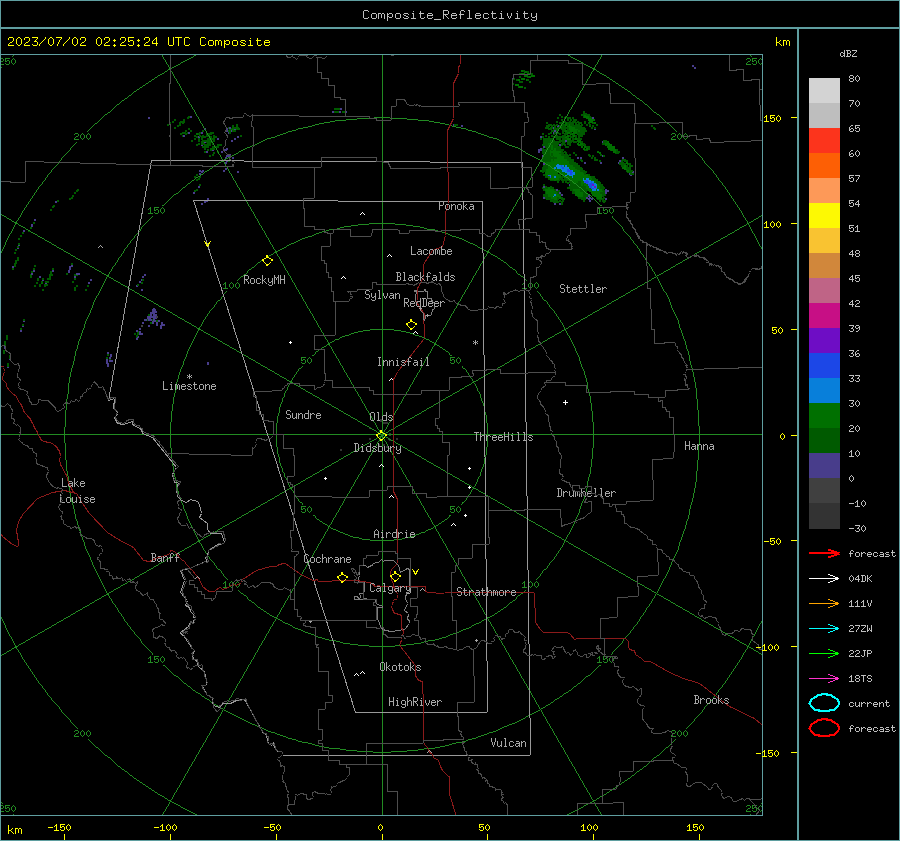This screenshot has height=841, width=900.
Task: Click the HighRiver town label
Action: pos(415,702)
